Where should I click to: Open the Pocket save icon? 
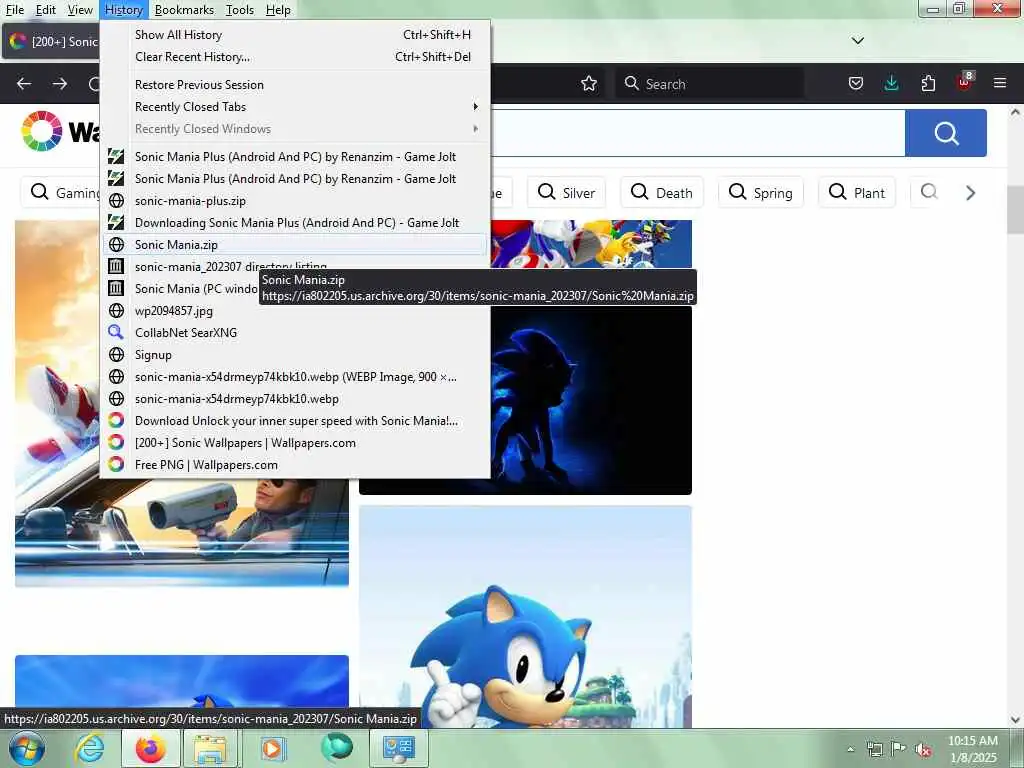coord(856,84)
